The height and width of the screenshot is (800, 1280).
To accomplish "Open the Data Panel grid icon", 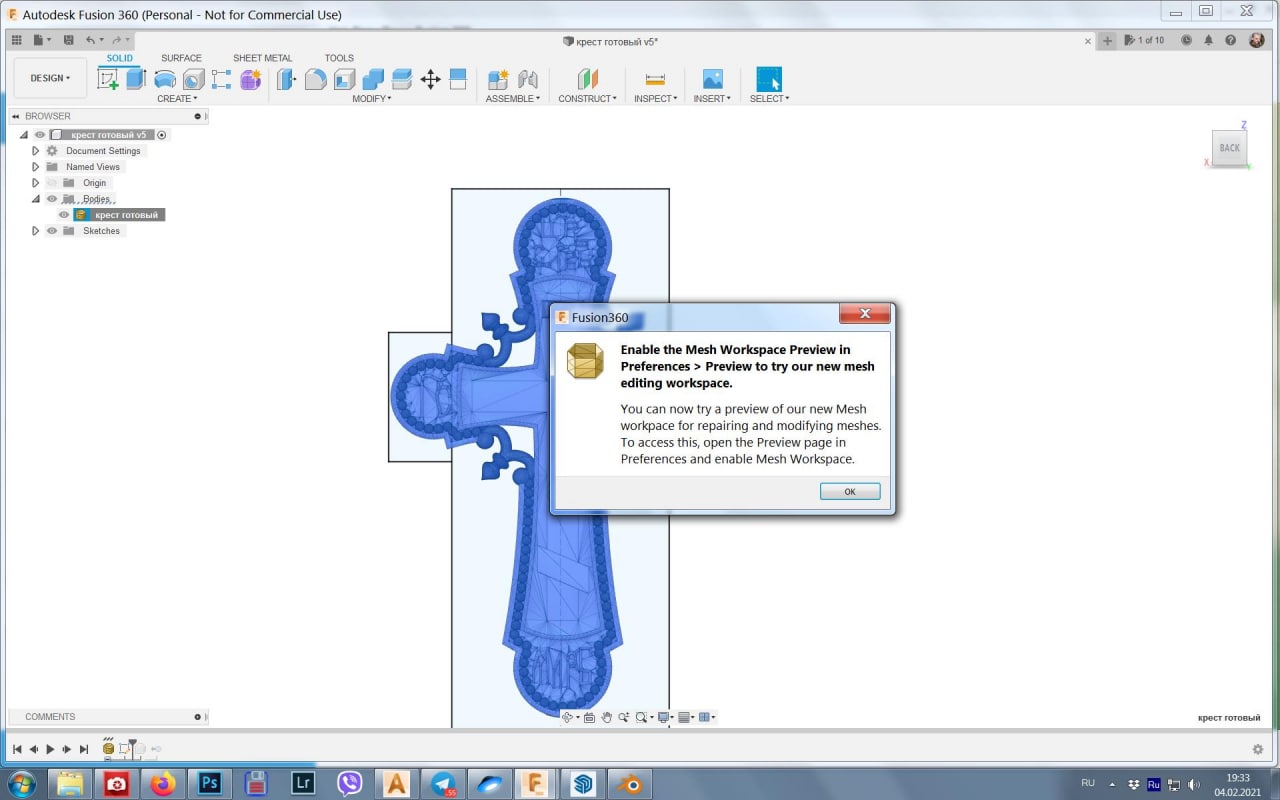I will tap(16, 40).
